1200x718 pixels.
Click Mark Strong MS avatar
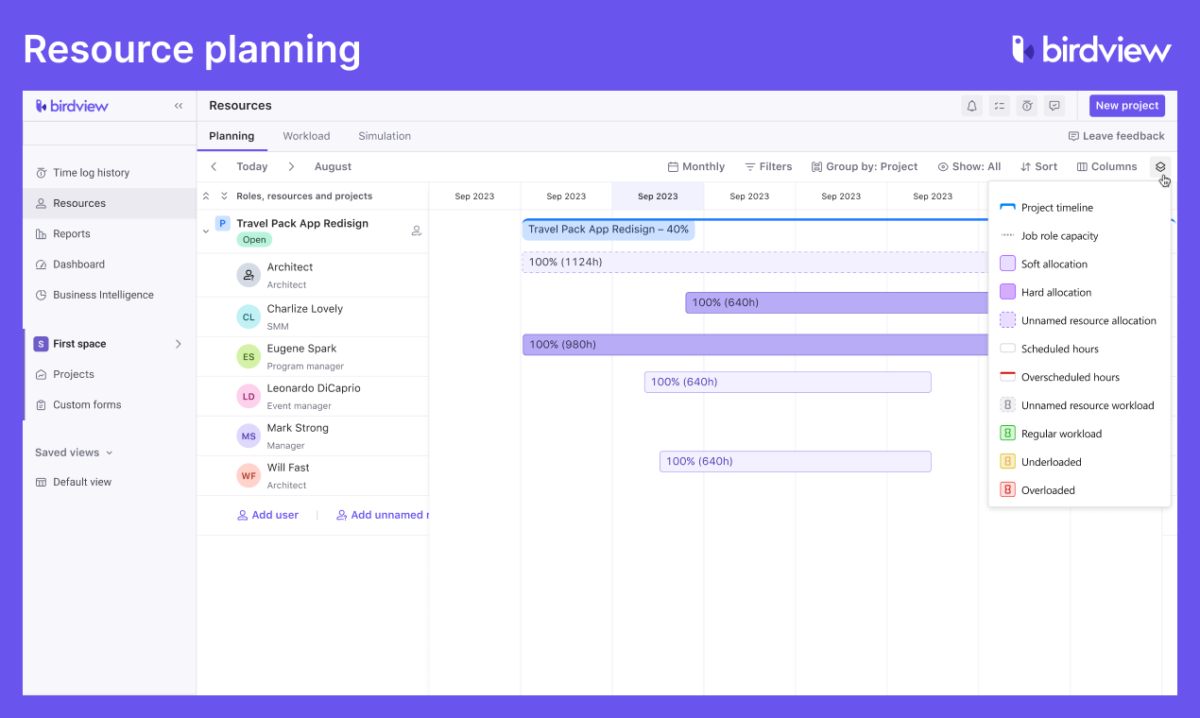click(248, 436)
